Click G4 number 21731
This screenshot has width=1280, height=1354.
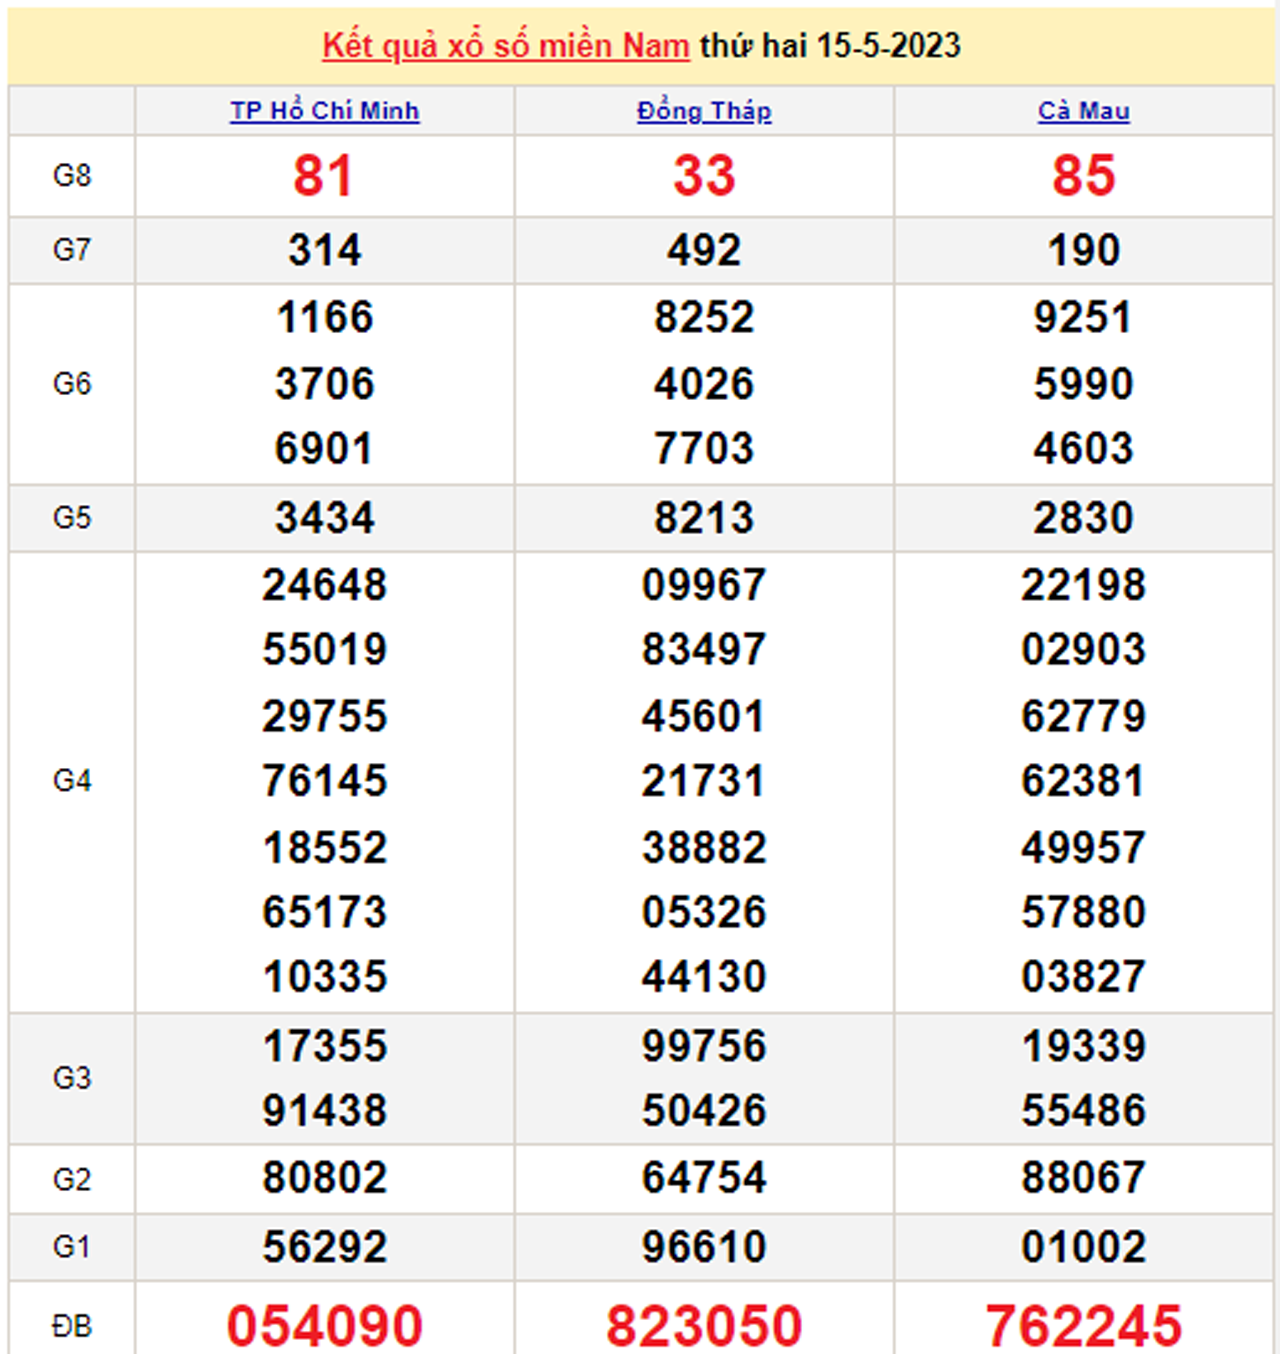point(704,781)
